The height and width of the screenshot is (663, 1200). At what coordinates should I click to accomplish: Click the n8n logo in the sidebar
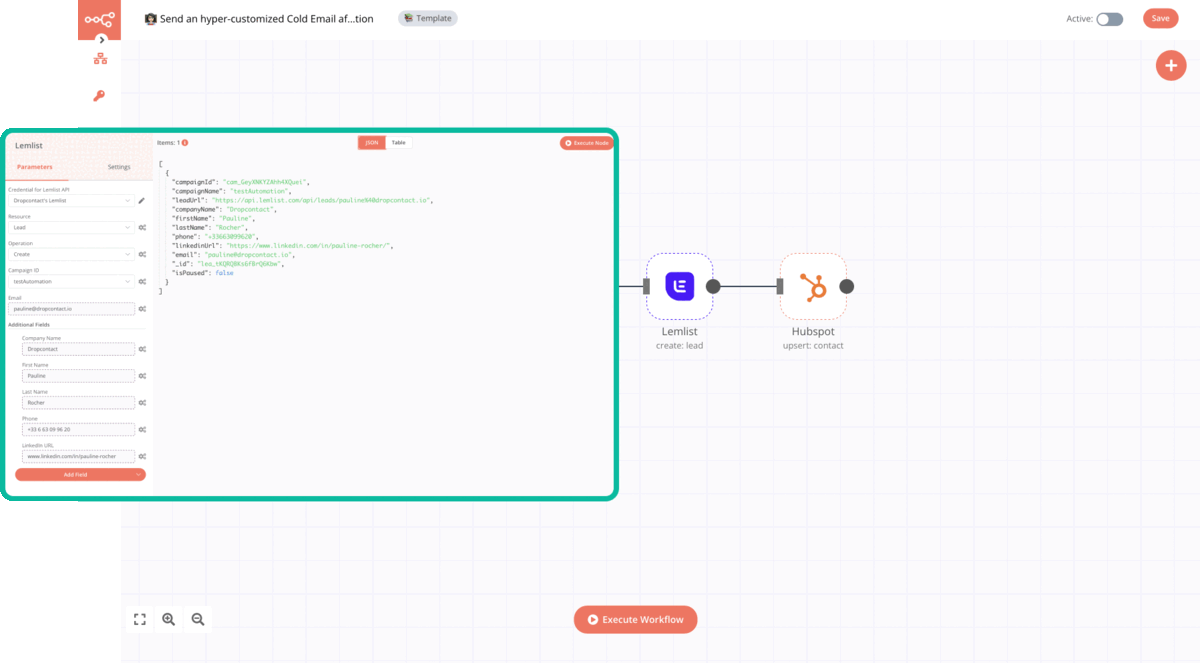tap(99, 18)
